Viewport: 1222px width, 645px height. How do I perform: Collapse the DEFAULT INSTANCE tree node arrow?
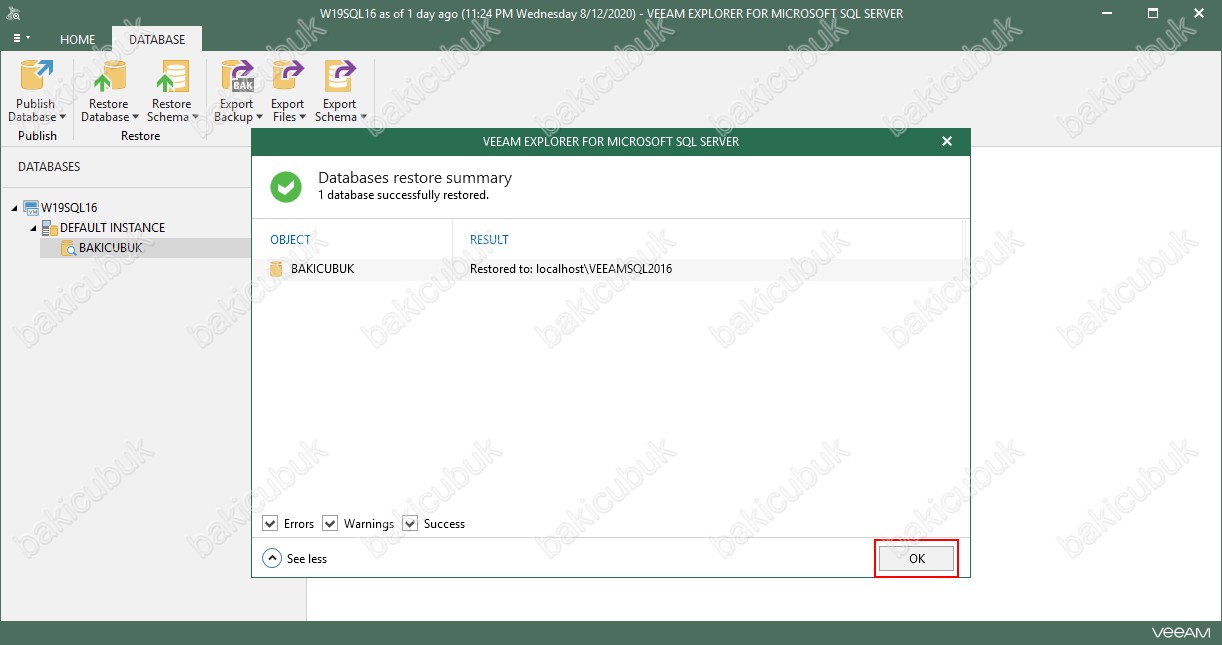click(x=33, y=228)
